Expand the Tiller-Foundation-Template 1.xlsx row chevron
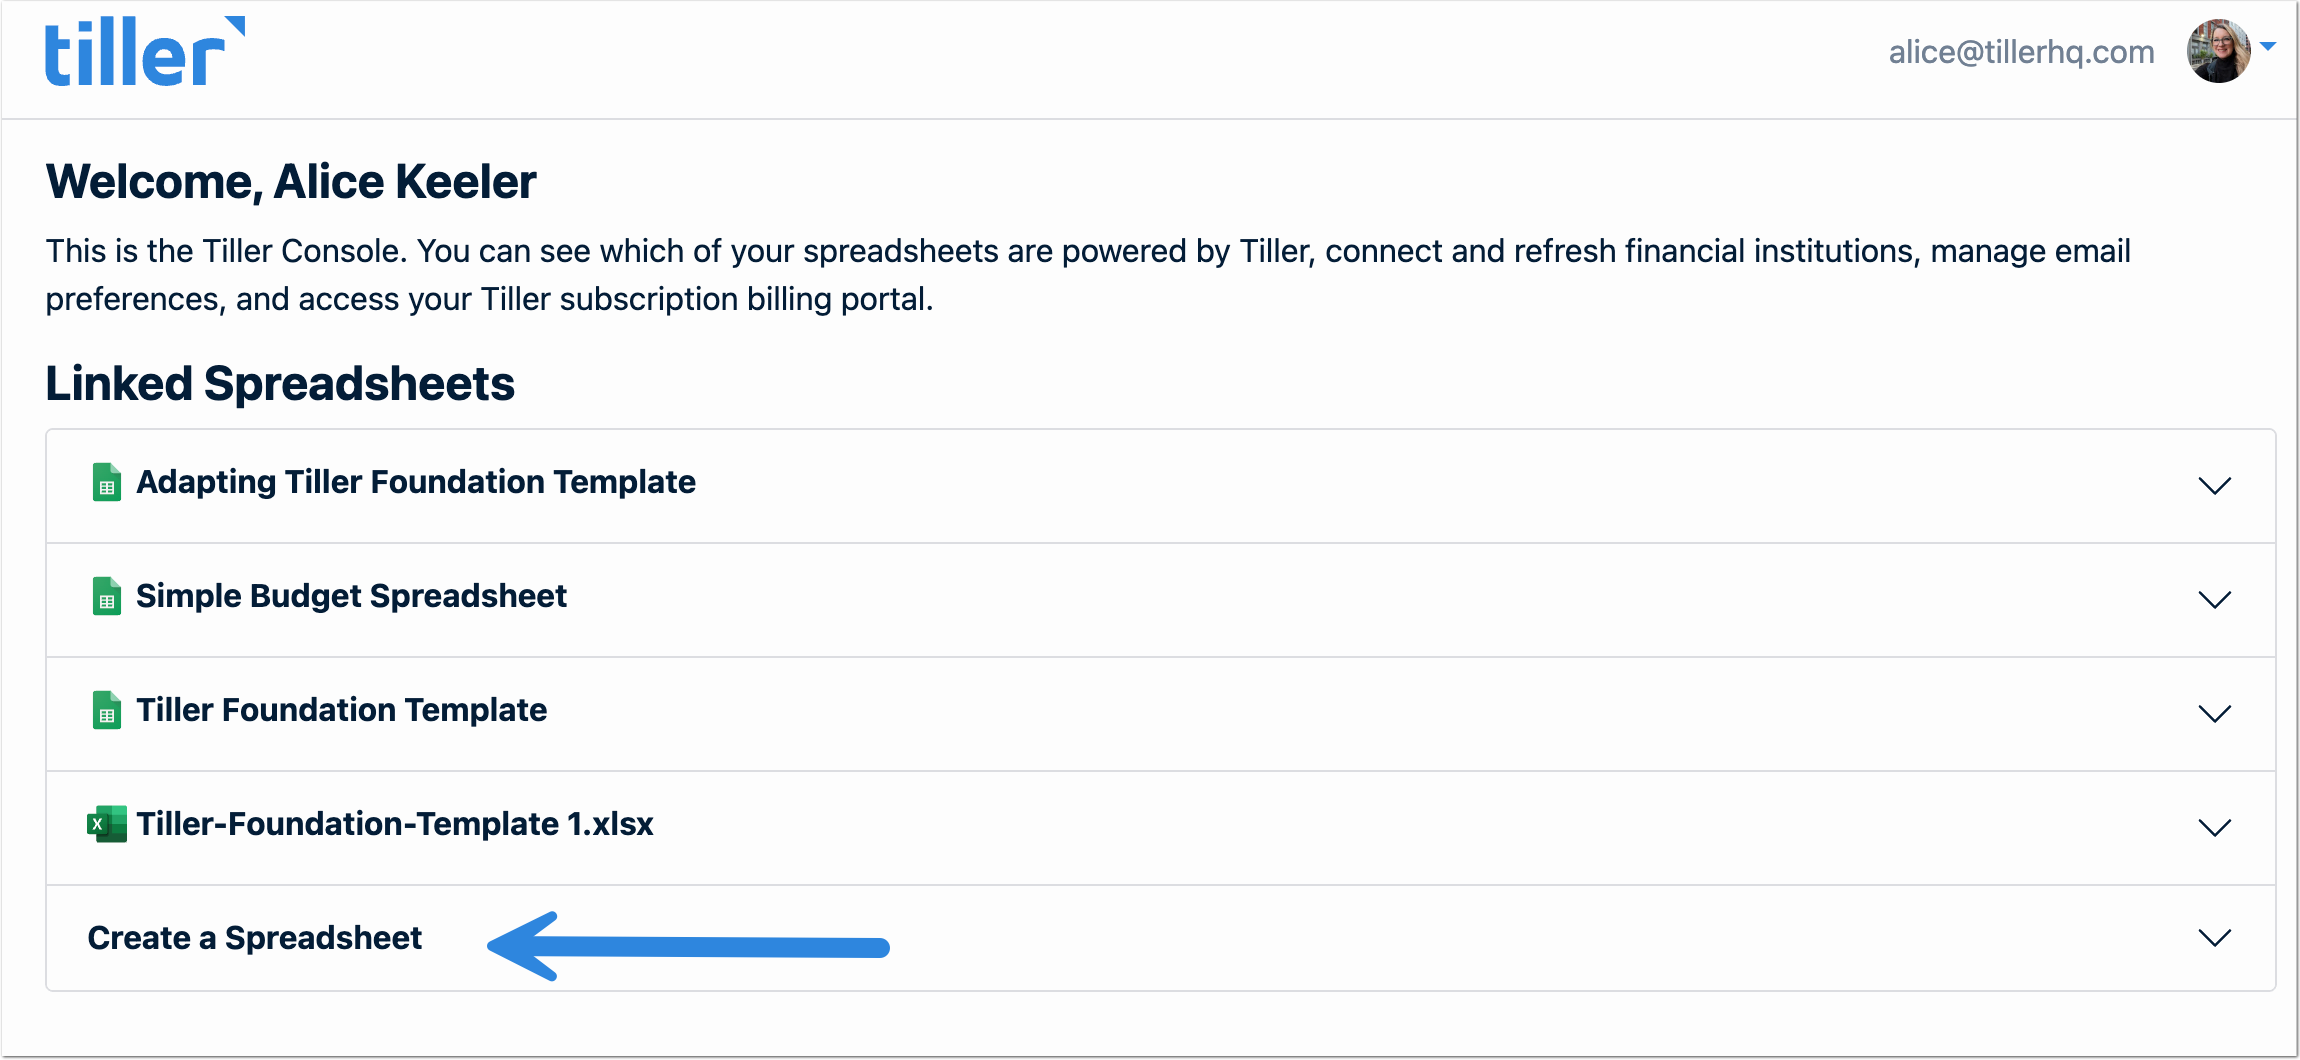The height and width of the screenshot is (1060, 2300). [2214, 828]
